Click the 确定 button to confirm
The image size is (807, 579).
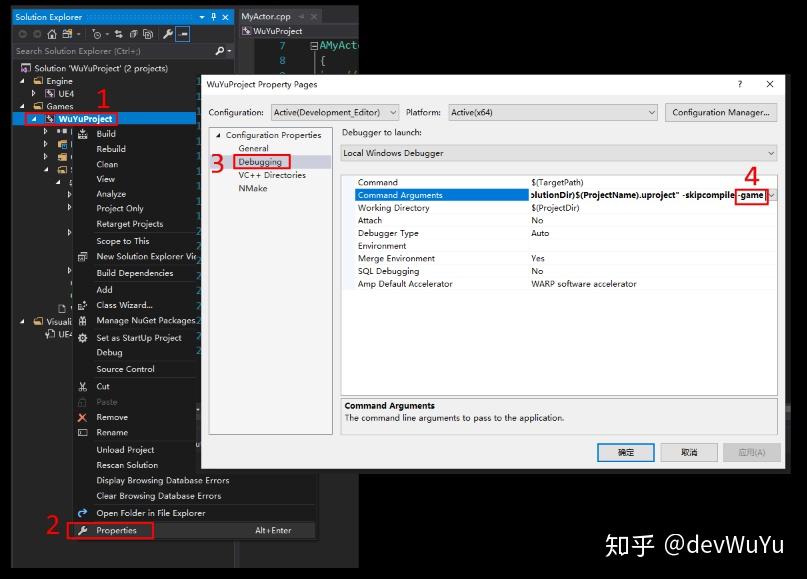coord(625,452)
